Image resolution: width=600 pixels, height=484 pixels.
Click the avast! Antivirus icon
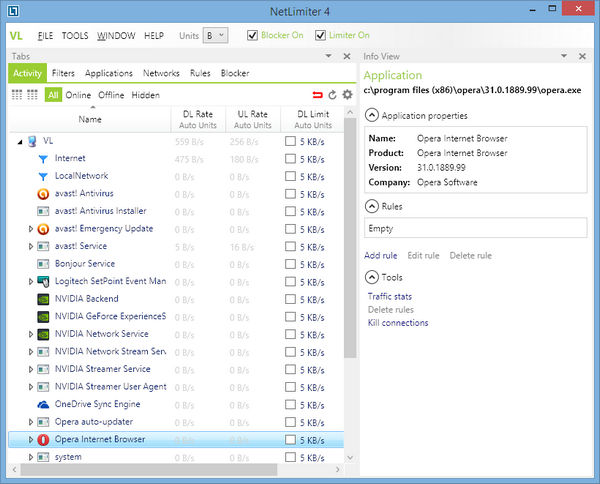pos(43,194)
